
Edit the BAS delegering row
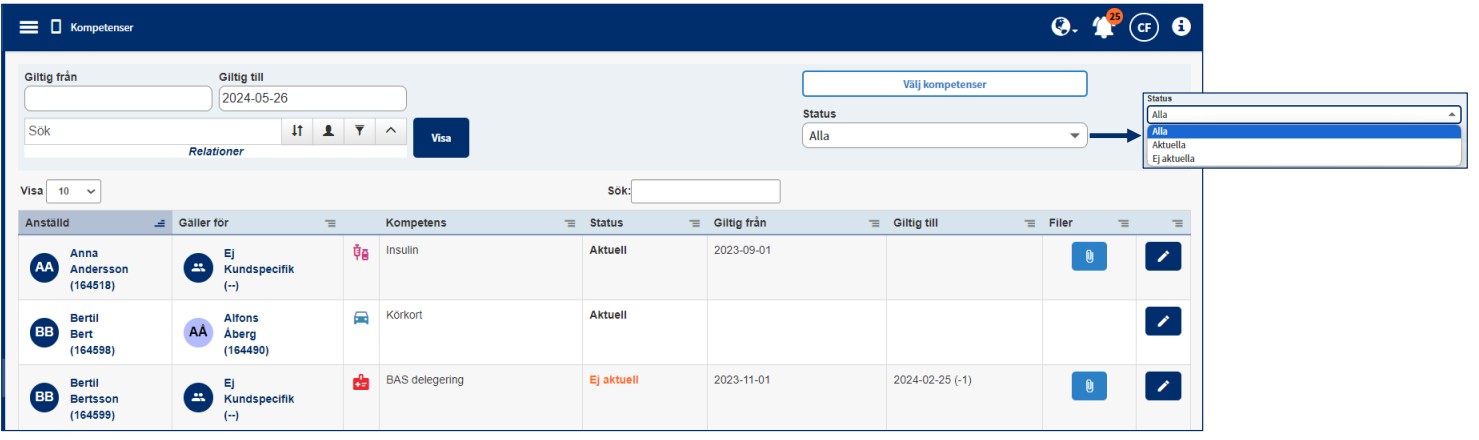point(1163,386)
